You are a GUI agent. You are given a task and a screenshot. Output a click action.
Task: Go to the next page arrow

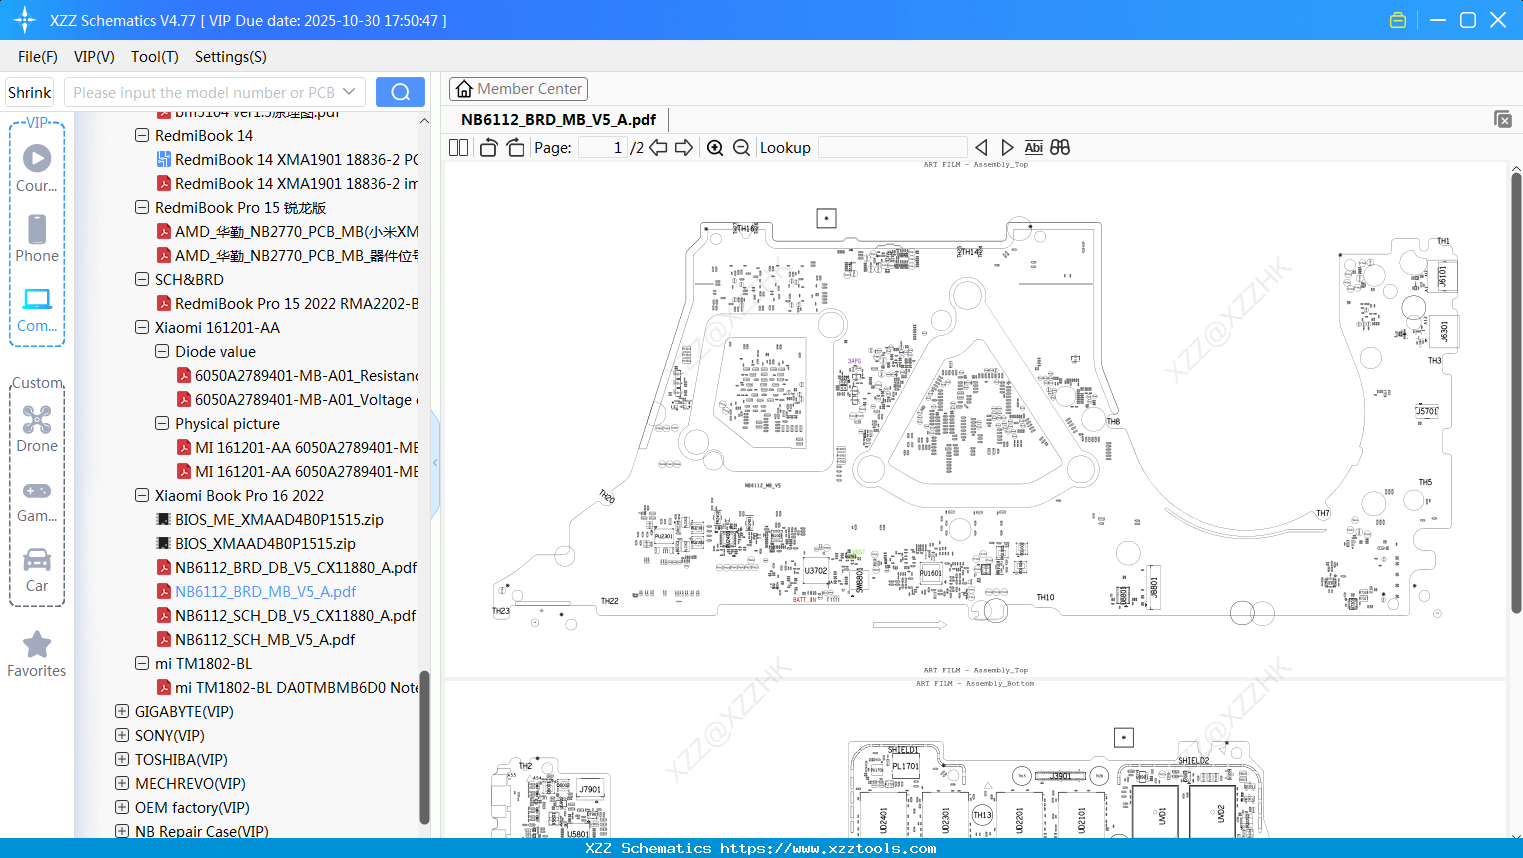tap(684, 148)
